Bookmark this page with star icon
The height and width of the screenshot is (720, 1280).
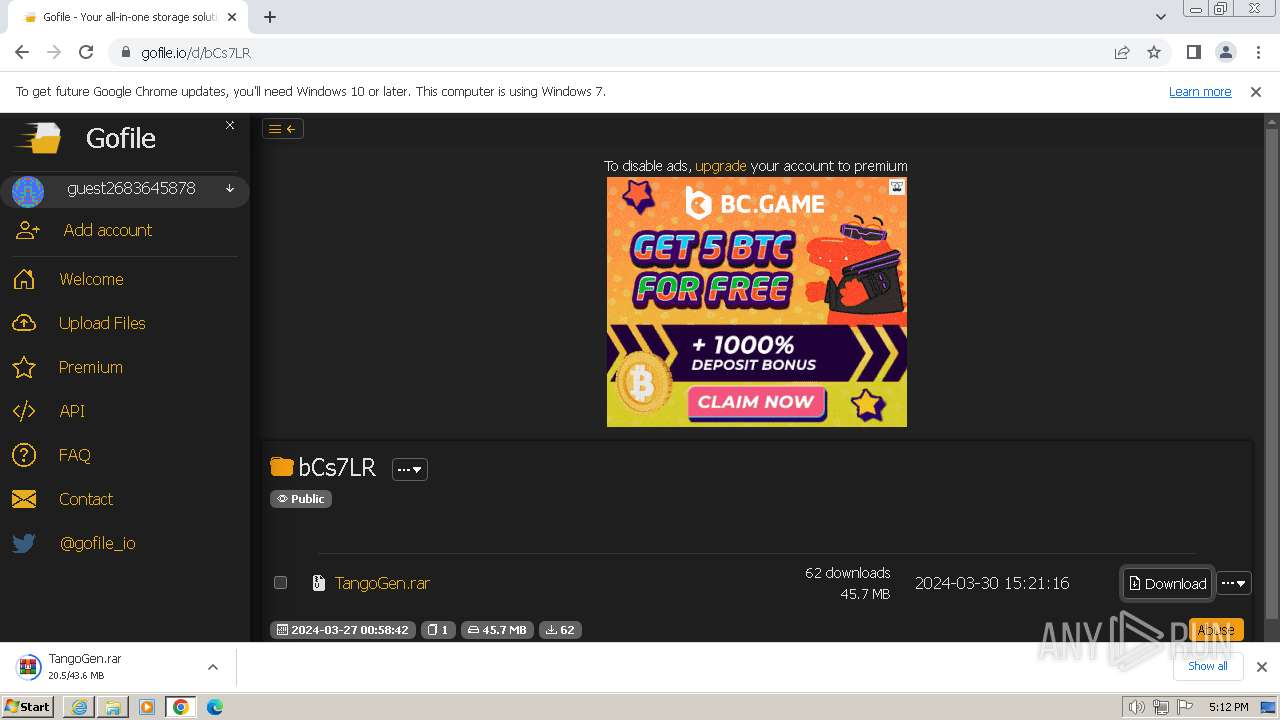pos(1154,52)
